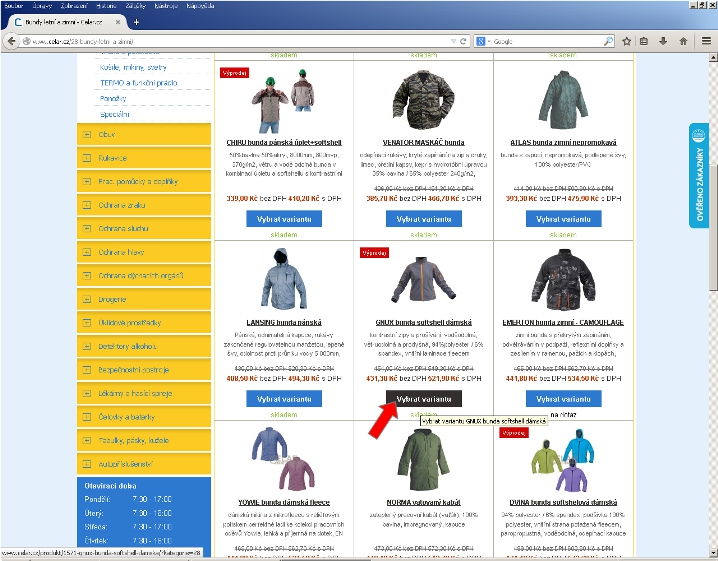Go to the browser home icon

[683, 41]
